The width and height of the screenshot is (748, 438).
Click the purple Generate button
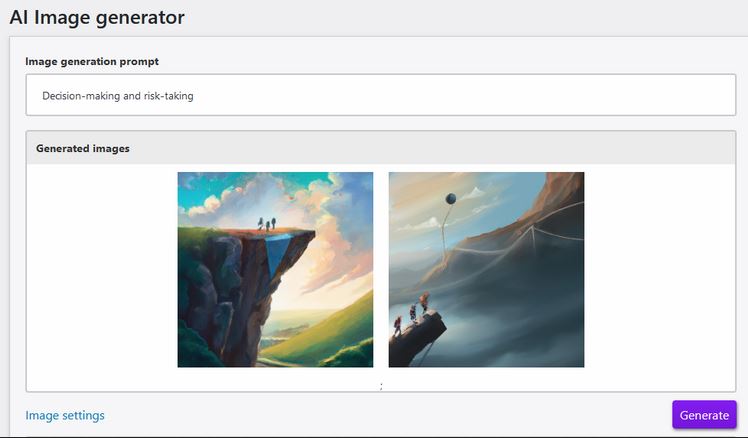[704, 415]
